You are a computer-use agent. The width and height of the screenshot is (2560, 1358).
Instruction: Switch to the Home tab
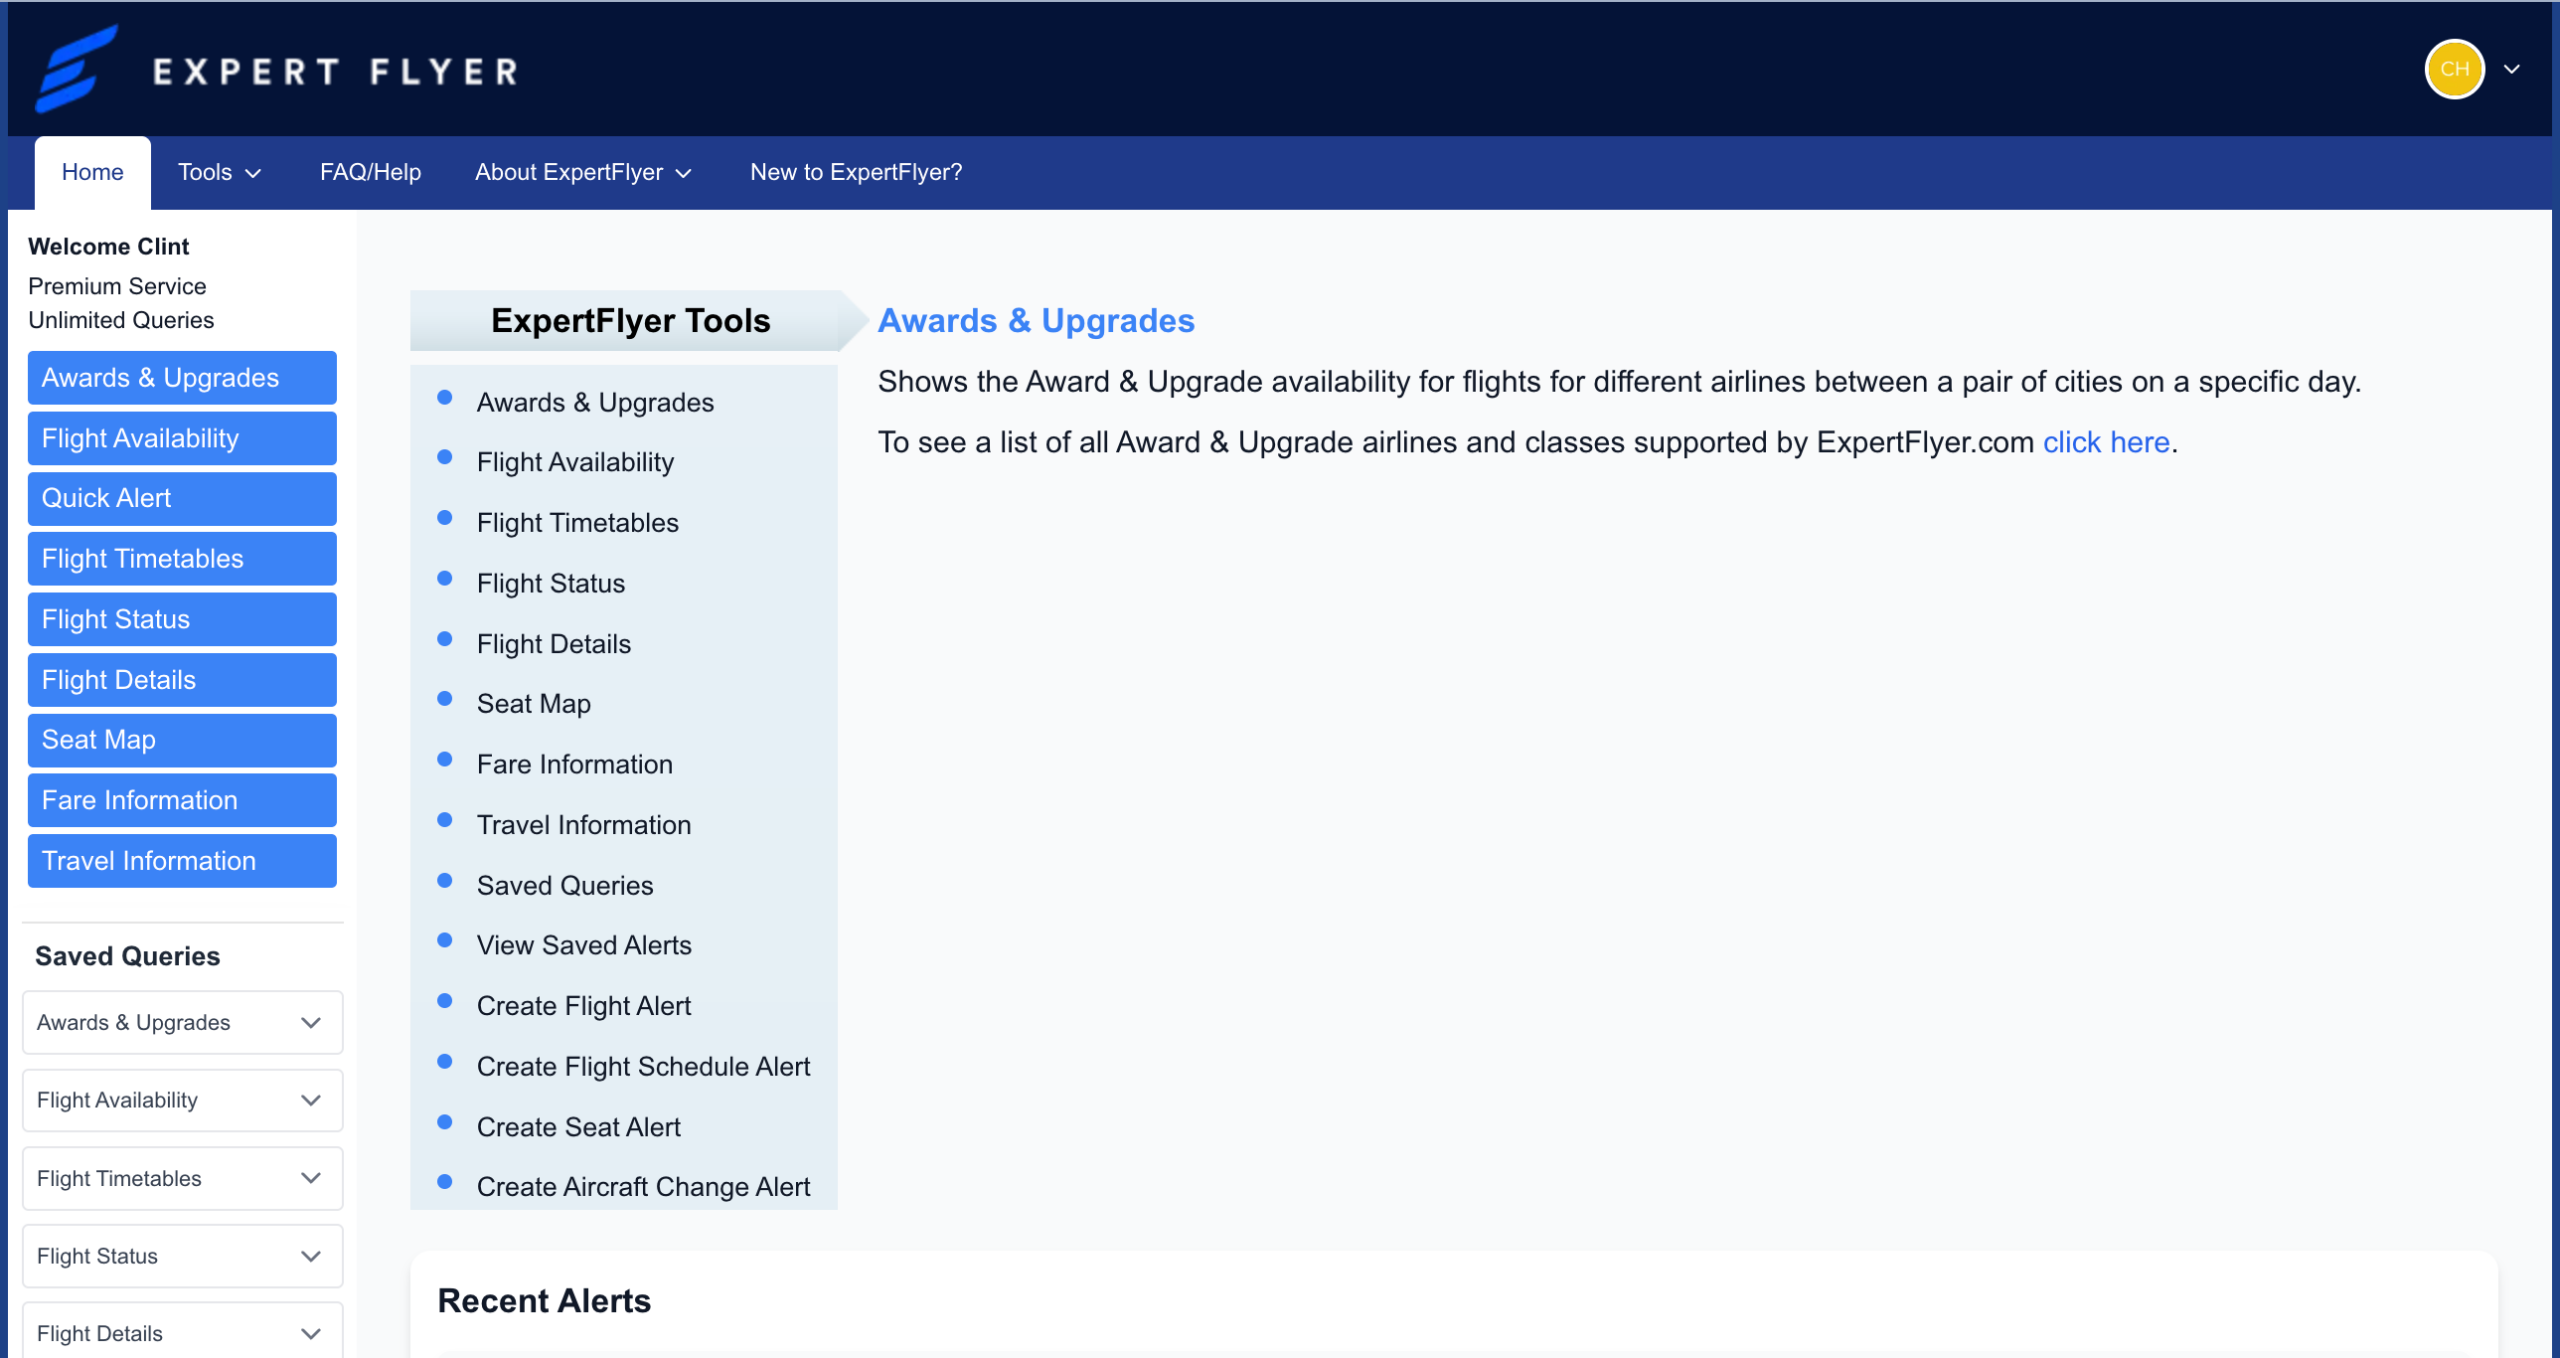coord(92,172)
